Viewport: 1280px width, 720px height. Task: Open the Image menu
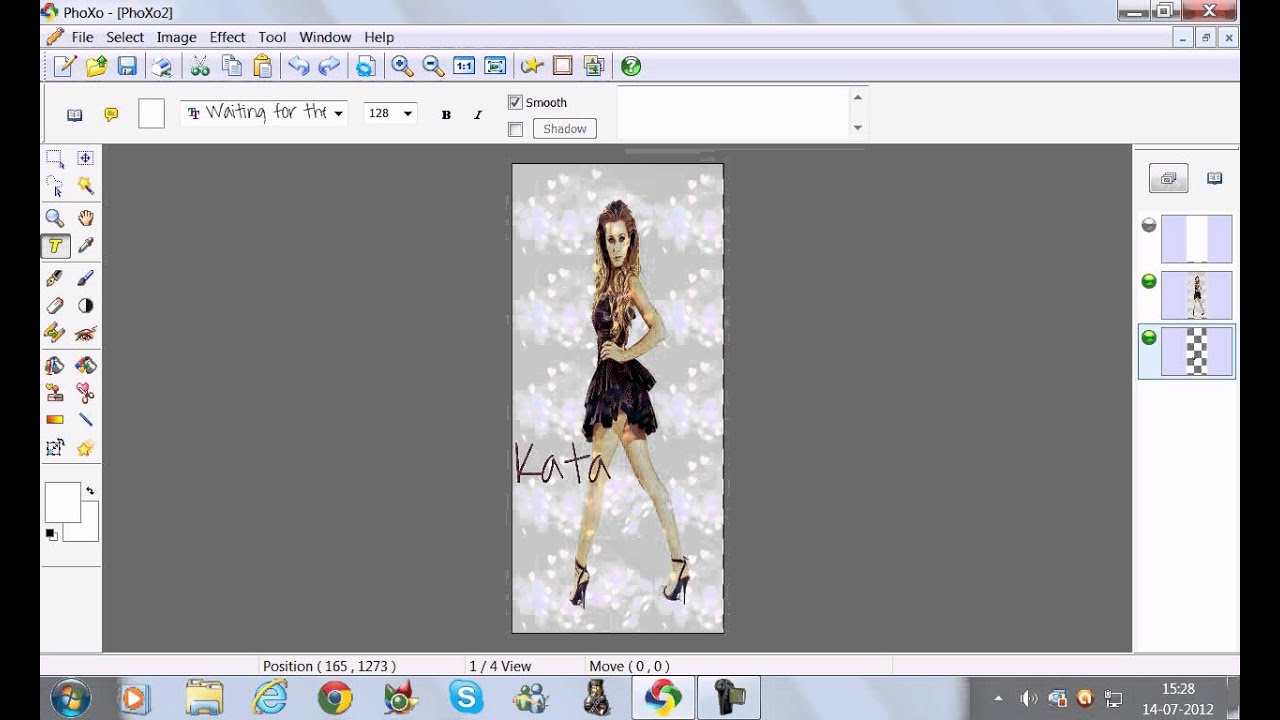pyautogui.click(x=176, y=37)
